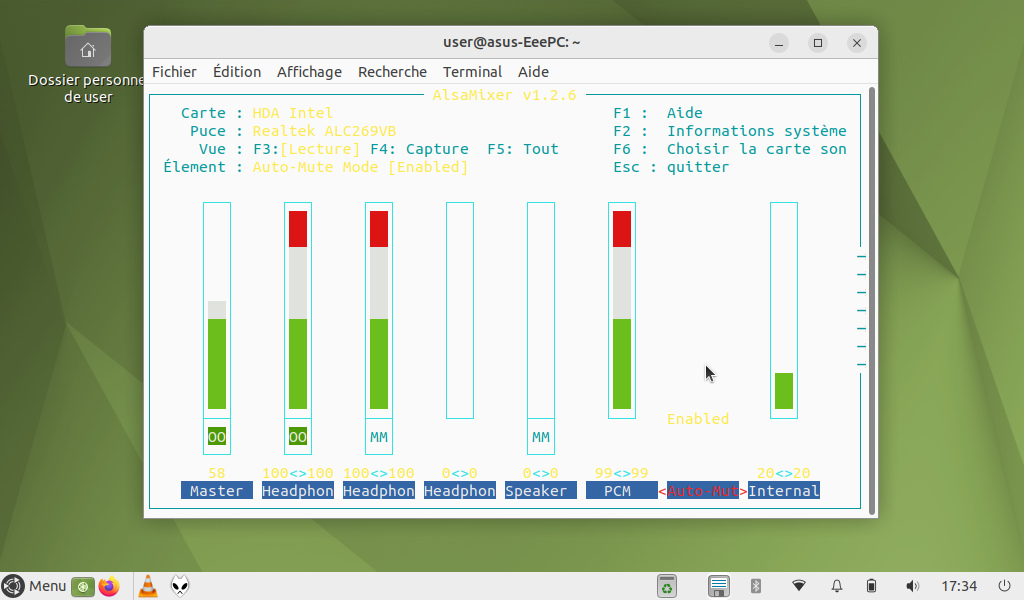Open the white alien-face application icon
Screen dimensions: 1024x600
180,586
